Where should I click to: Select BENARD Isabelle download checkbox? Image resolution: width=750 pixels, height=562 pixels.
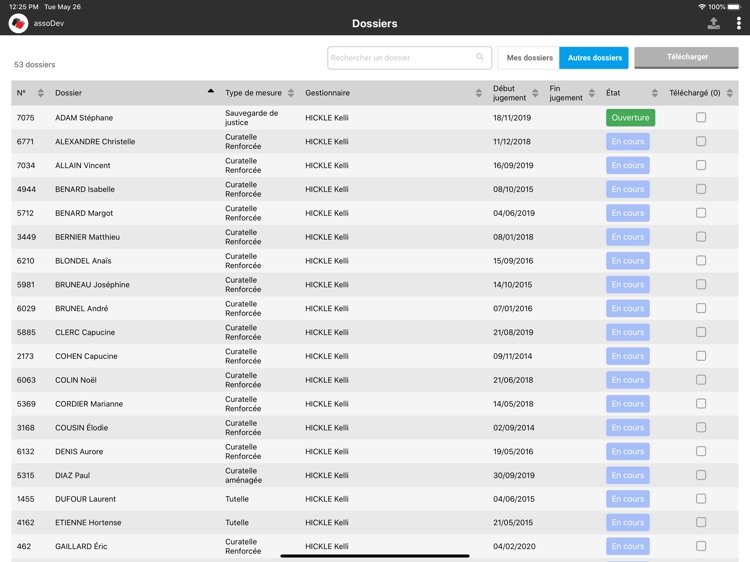pyautogui.click(x=701, y=189)
